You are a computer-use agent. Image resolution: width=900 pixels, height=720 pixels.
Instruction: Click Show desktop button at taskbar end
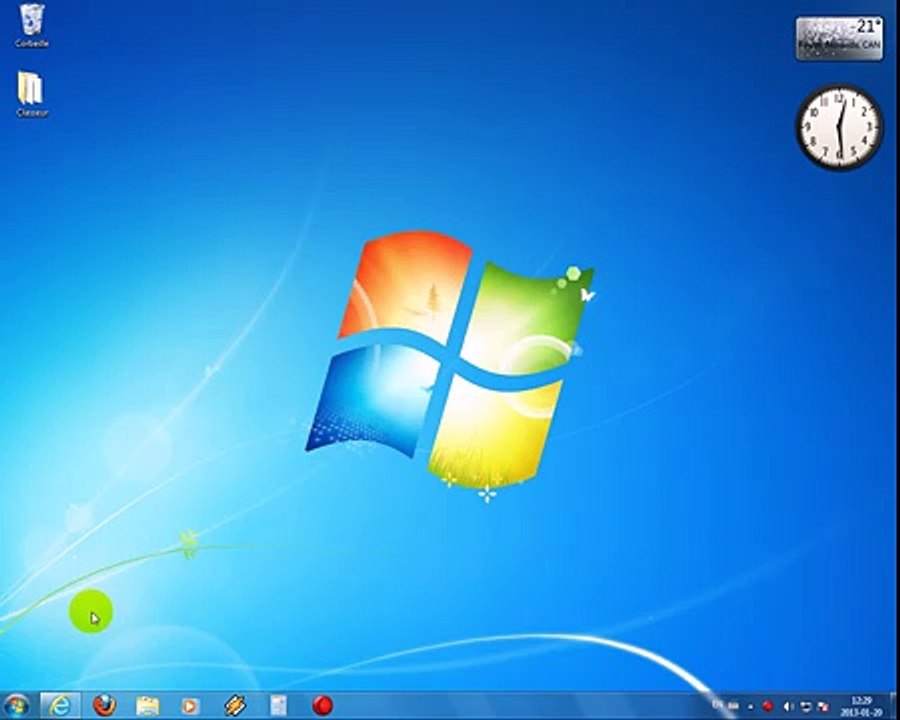894,706
